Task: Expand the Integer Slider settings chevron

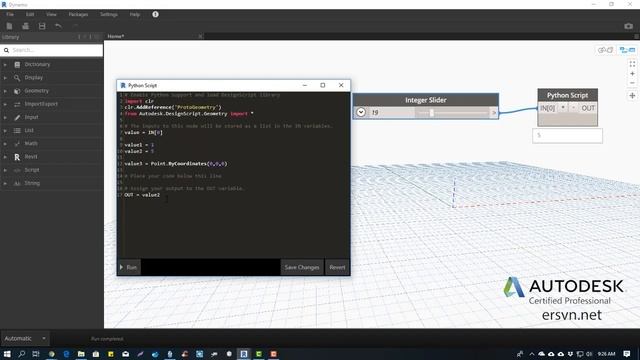Action: 361,112
